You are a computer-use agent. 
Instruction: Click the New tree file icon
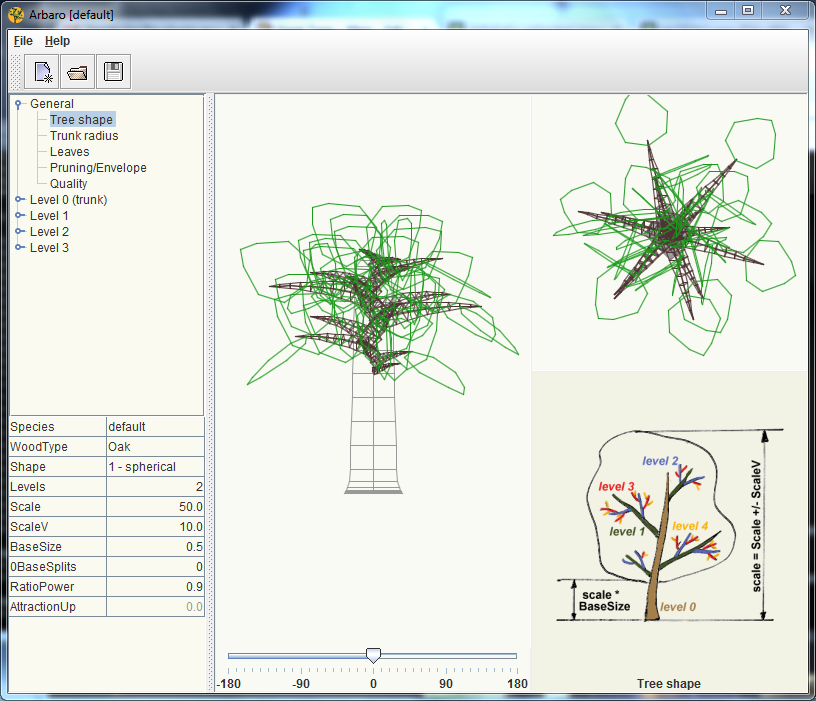(43, 72)
